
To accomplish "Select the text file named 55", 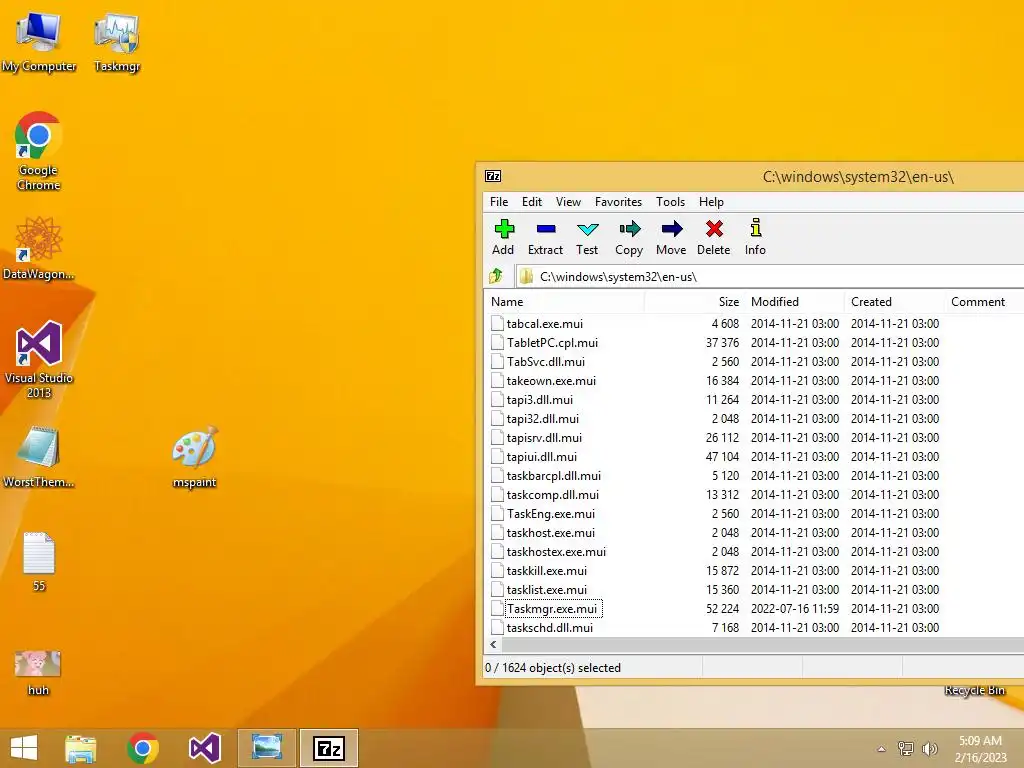I will tap(39, 562).
